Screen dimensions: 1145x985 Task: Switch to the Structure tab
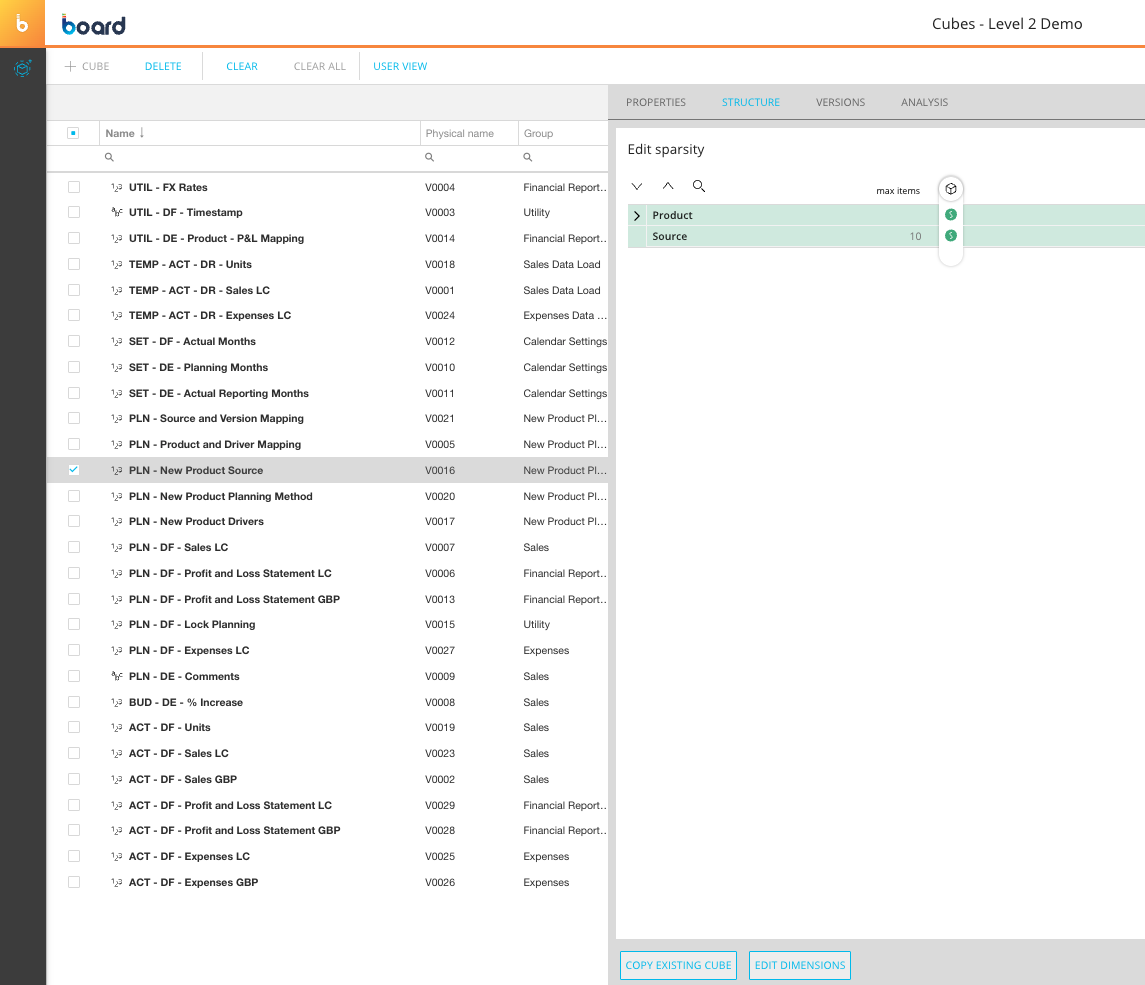coord(751,102)
